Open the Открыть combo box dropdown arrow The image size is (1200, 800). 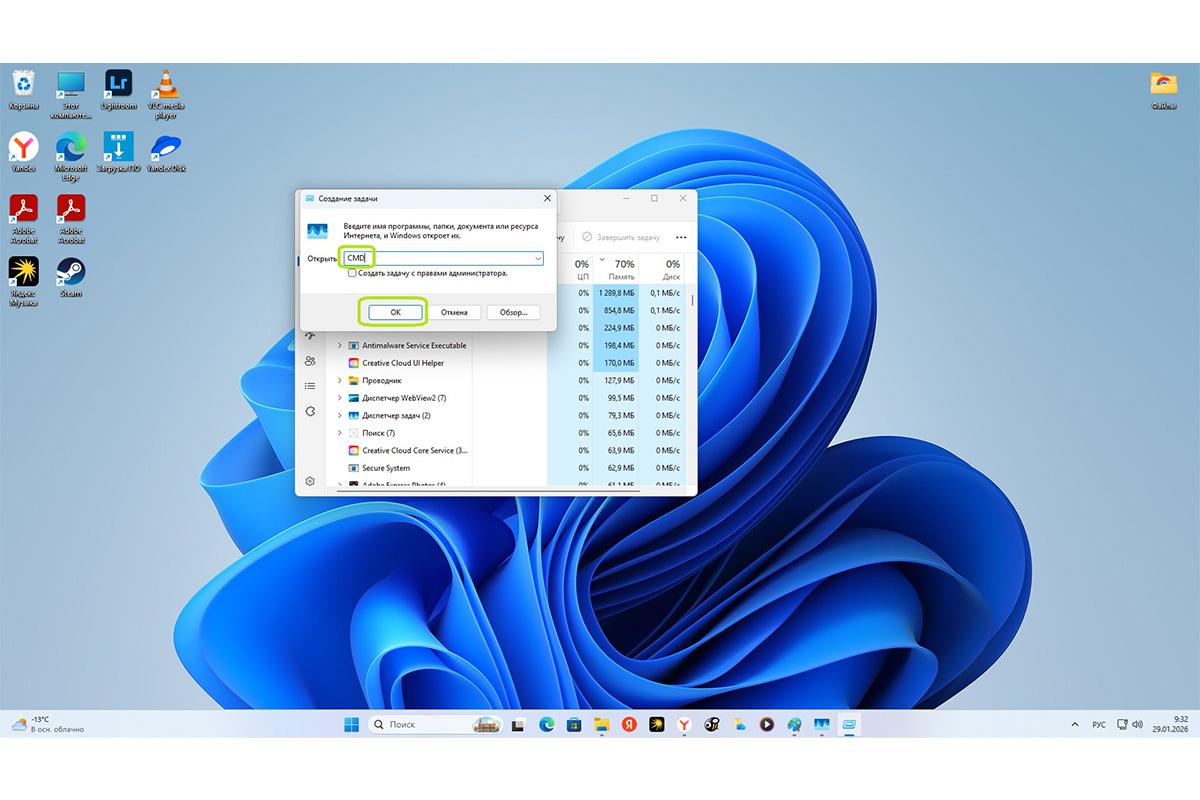pos(537,258)
